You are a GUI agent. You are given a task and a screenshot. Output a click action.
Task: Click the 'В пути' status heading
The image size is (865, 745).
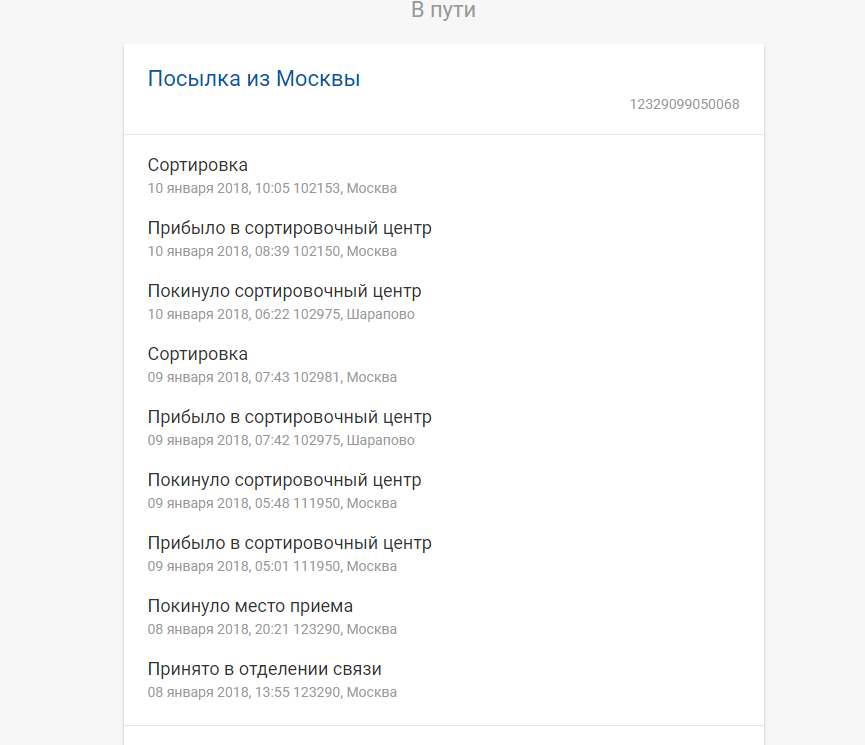[443, 11]
